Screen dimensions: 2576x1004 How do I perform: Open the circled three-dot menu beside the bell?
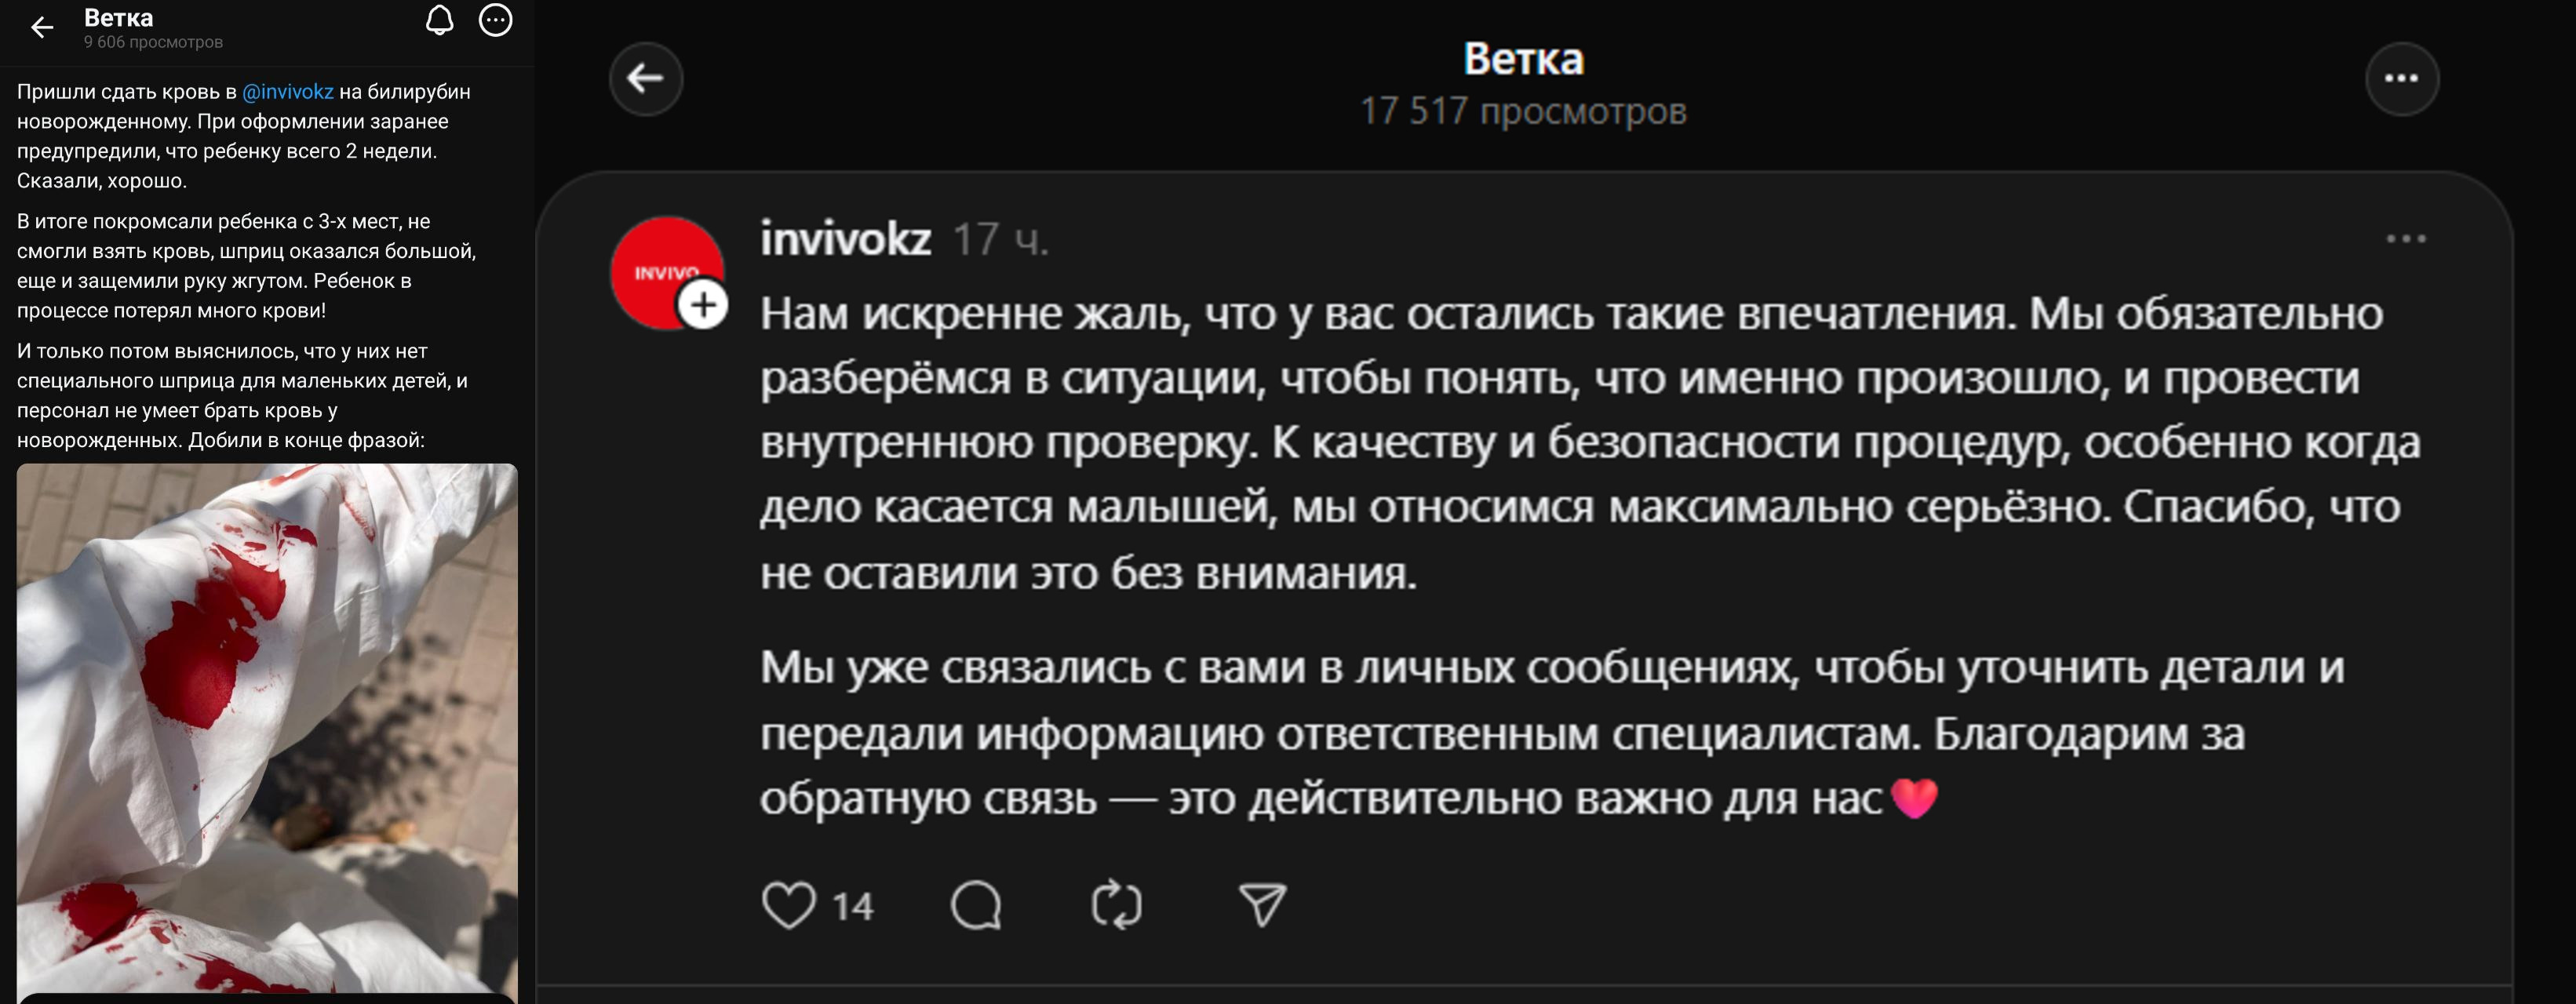pos(496,21)
